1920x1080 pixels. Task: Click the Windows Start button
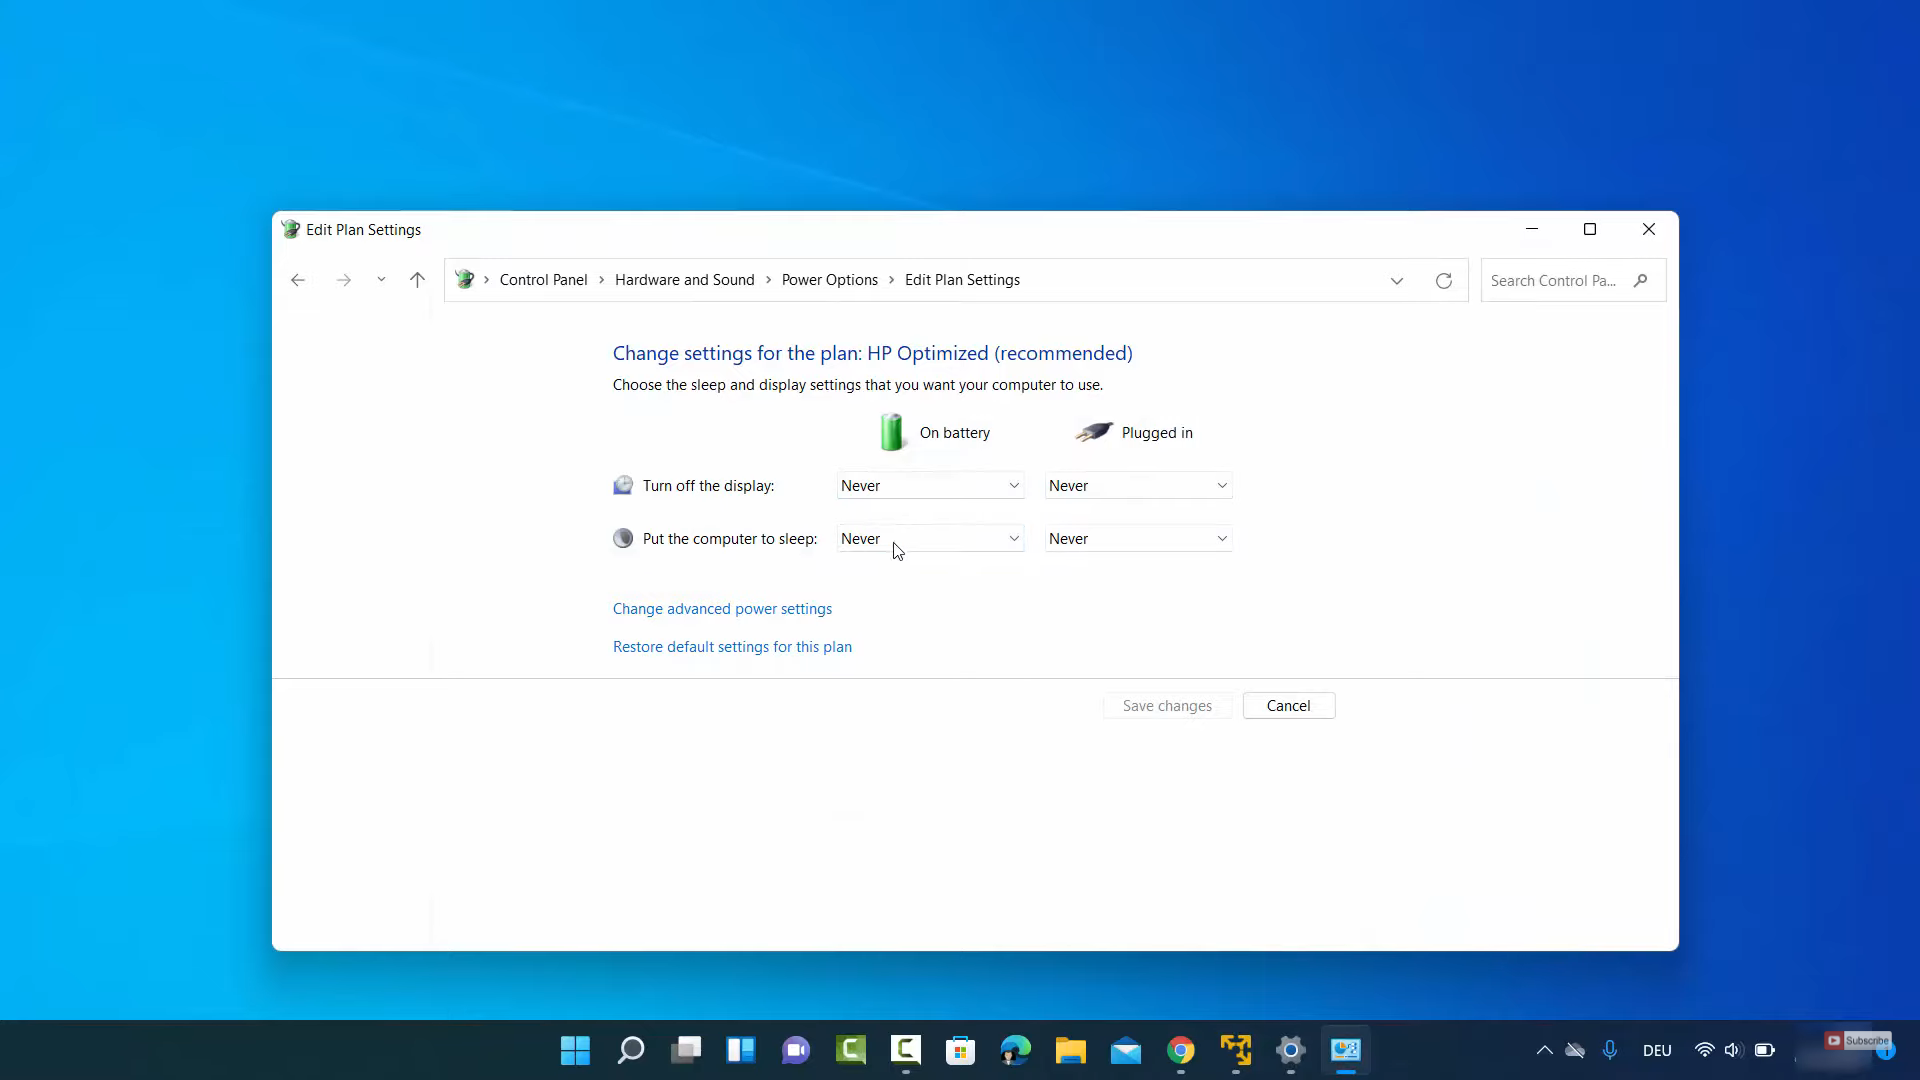coord(575,1050)
